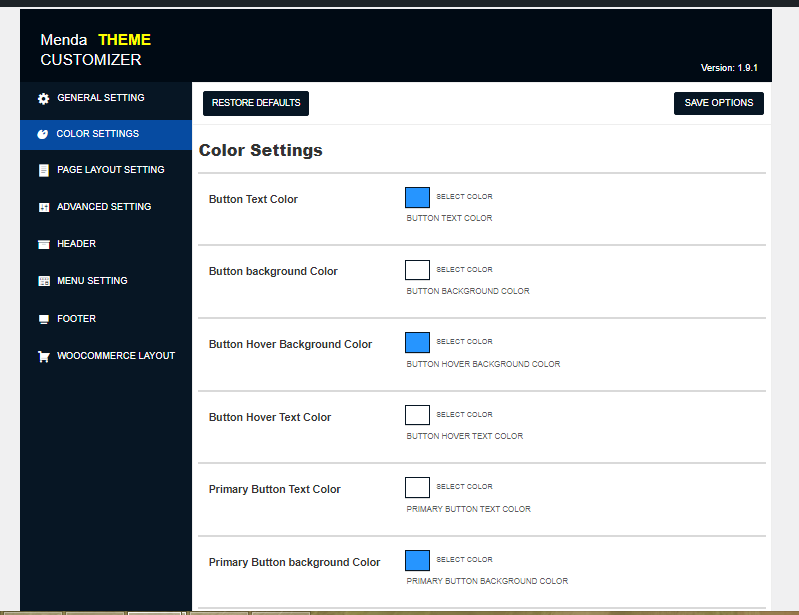Open the Button Hover Text Color swatch
Viewport: 799px width, 615px height.
coord(417,415)
